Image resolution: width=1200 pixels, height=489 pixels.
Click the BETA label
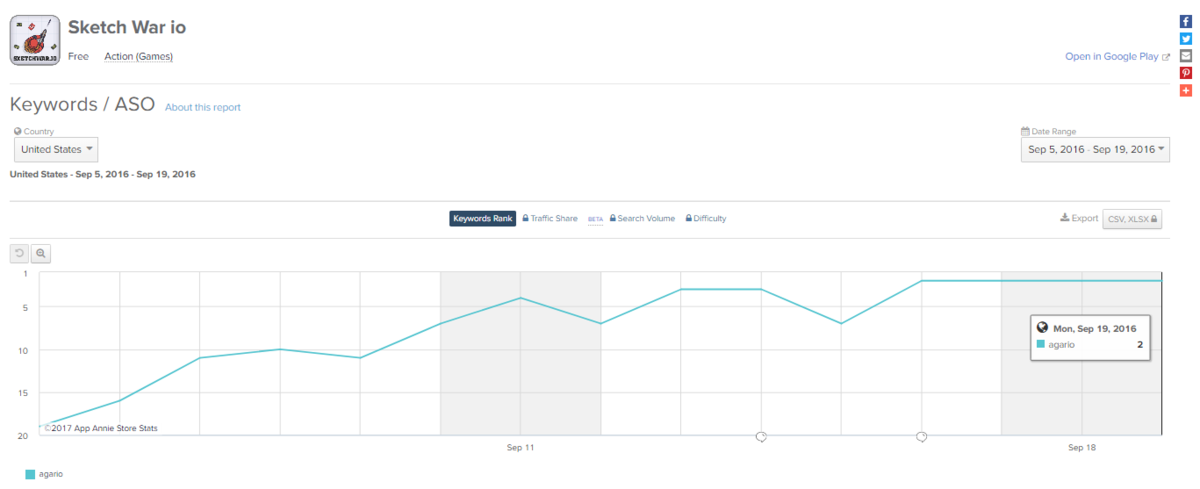point(595,219)
